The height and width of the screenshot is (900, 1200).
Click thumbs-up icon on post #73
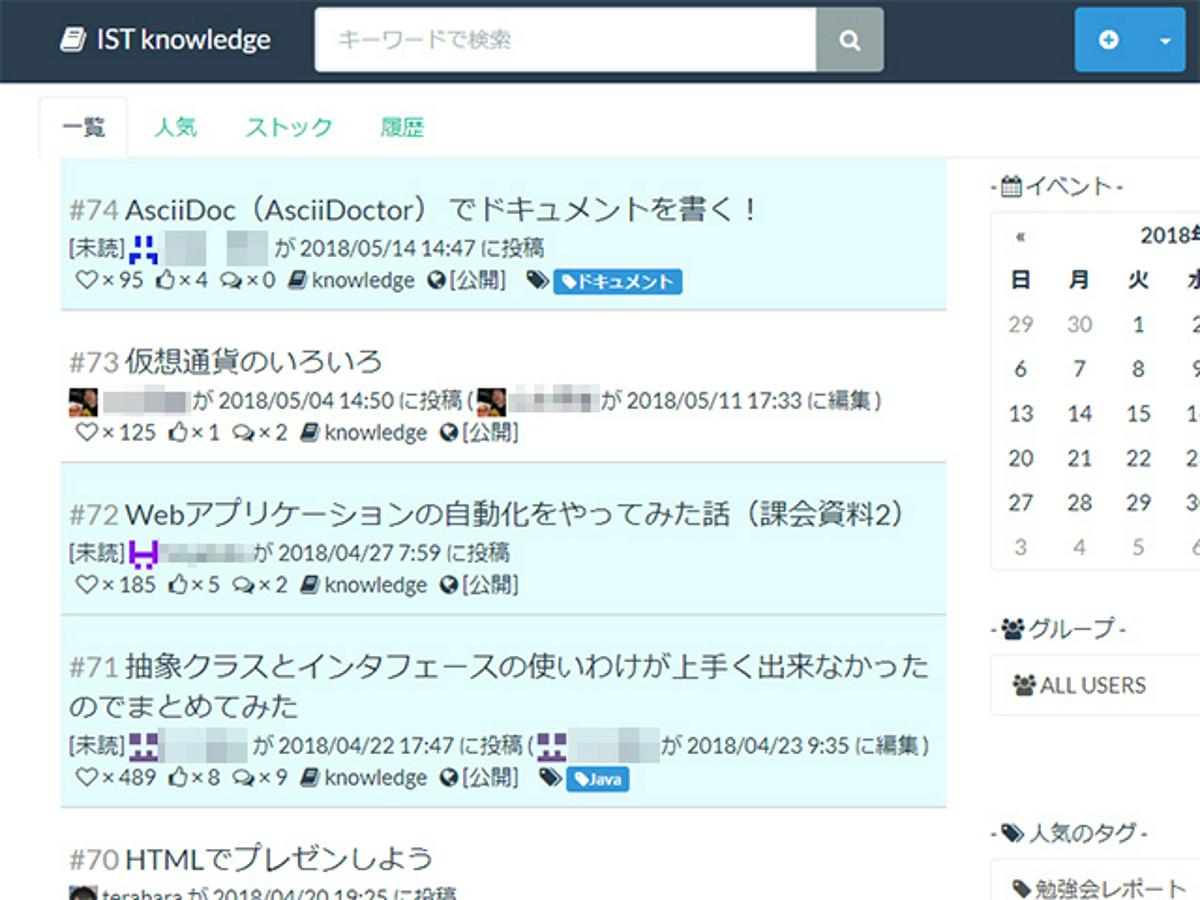(178, 433)
